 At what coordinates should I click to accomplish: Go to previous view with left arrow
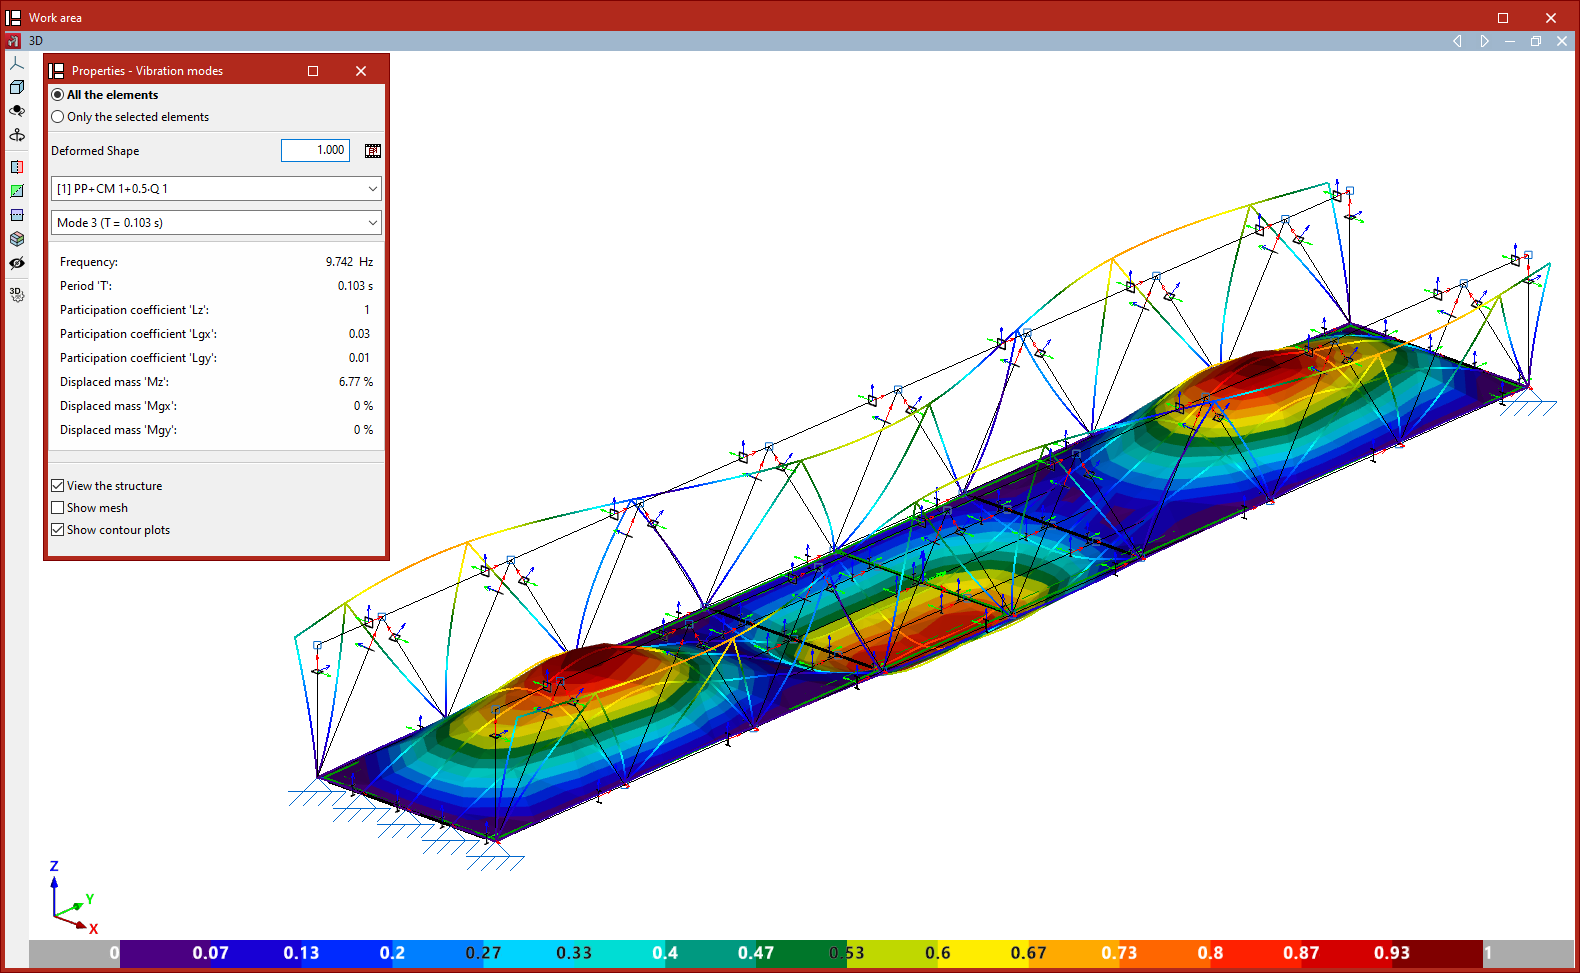click(x=1457, y=41)
